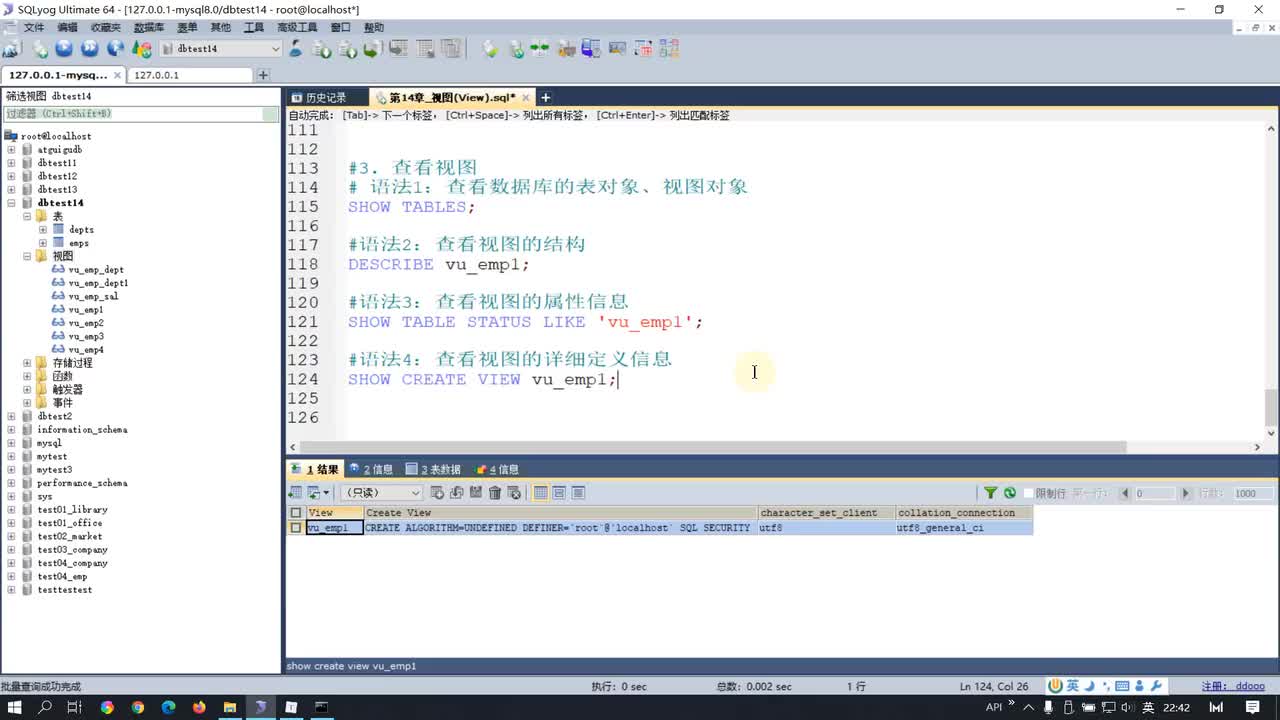Image resolution: width=1280 pixels, height=720 pixels.
Task: Expand the depts table node
Action: (x=43, y=230)
